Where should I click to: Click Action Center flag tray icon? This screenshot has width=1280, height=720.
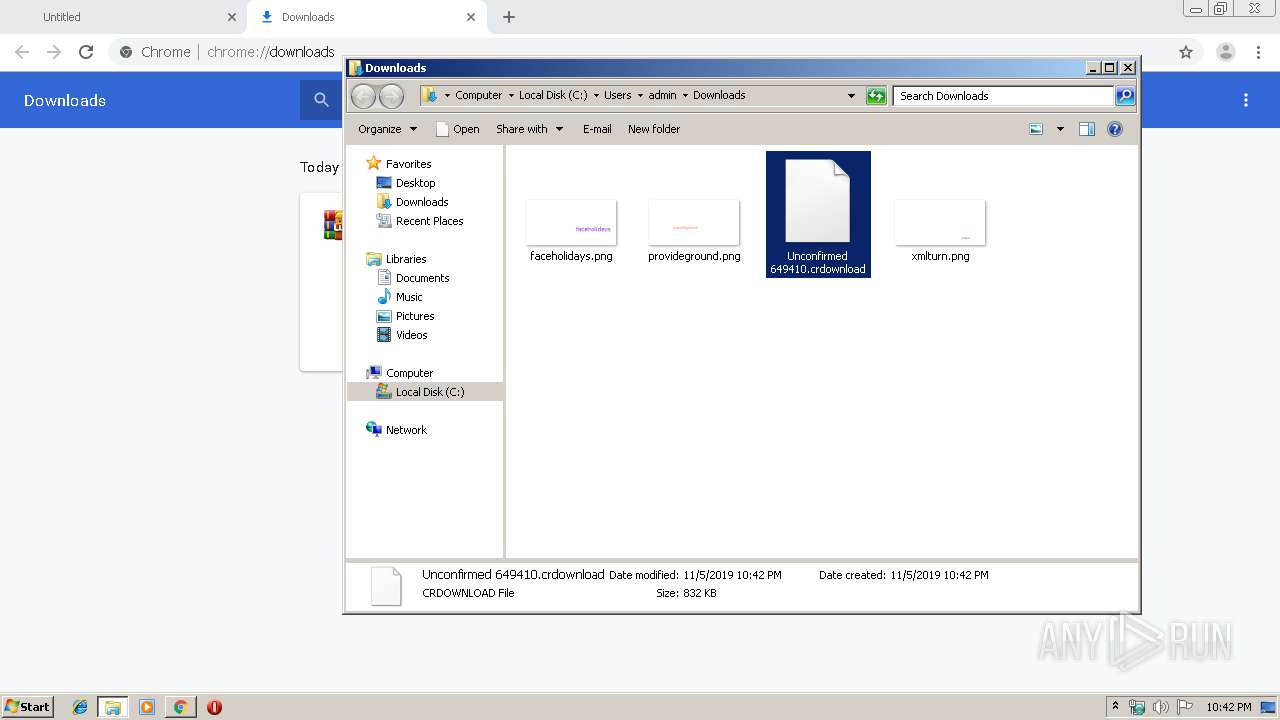click(x=1185, y=707)
